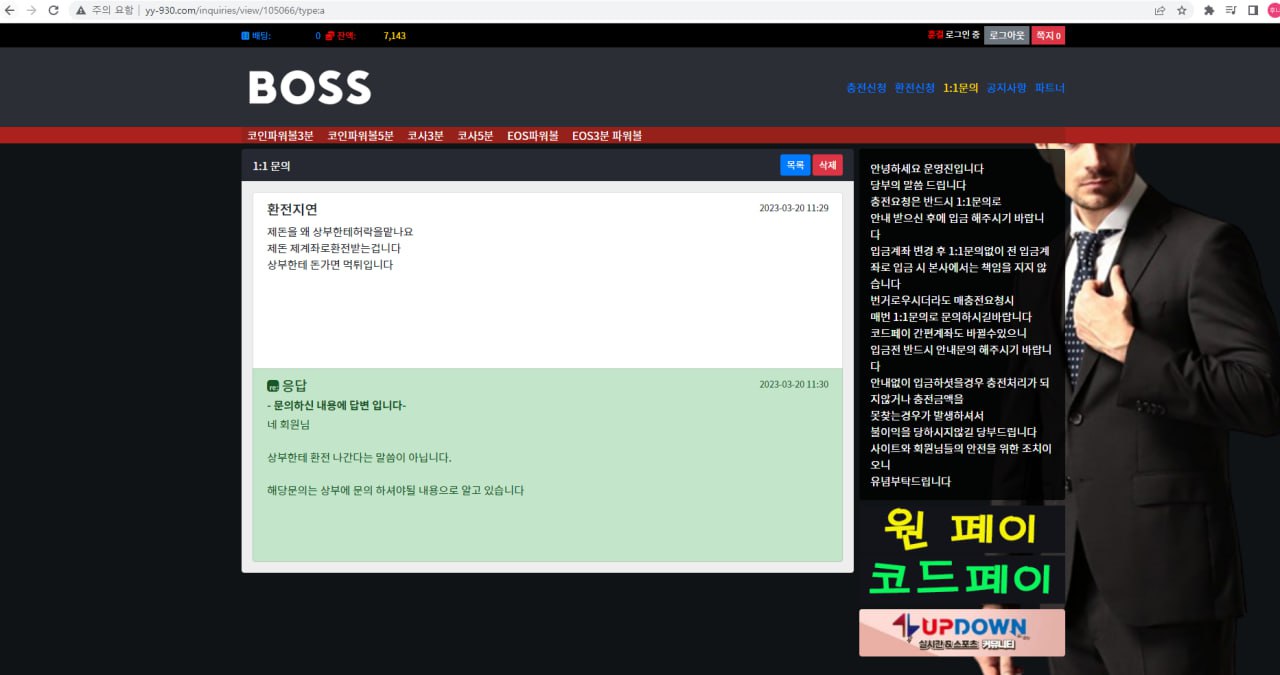The width and height of the screenshot is (1280, 675).
Task: Reload the page with the refresh icon
Action: click(x=53, y=10)
